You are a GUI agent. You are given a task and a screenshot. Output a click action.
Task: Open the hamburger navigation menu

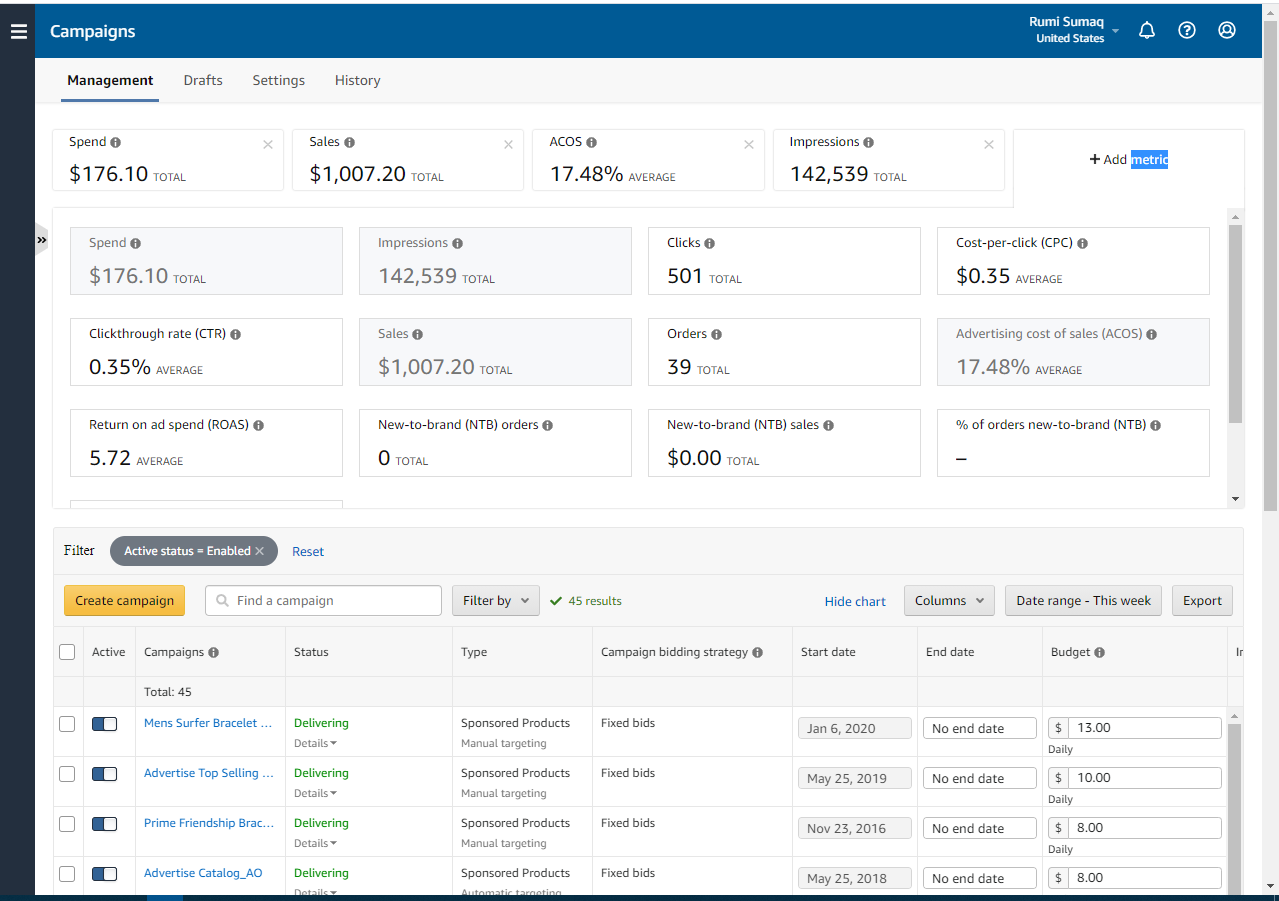click(18, 32)
